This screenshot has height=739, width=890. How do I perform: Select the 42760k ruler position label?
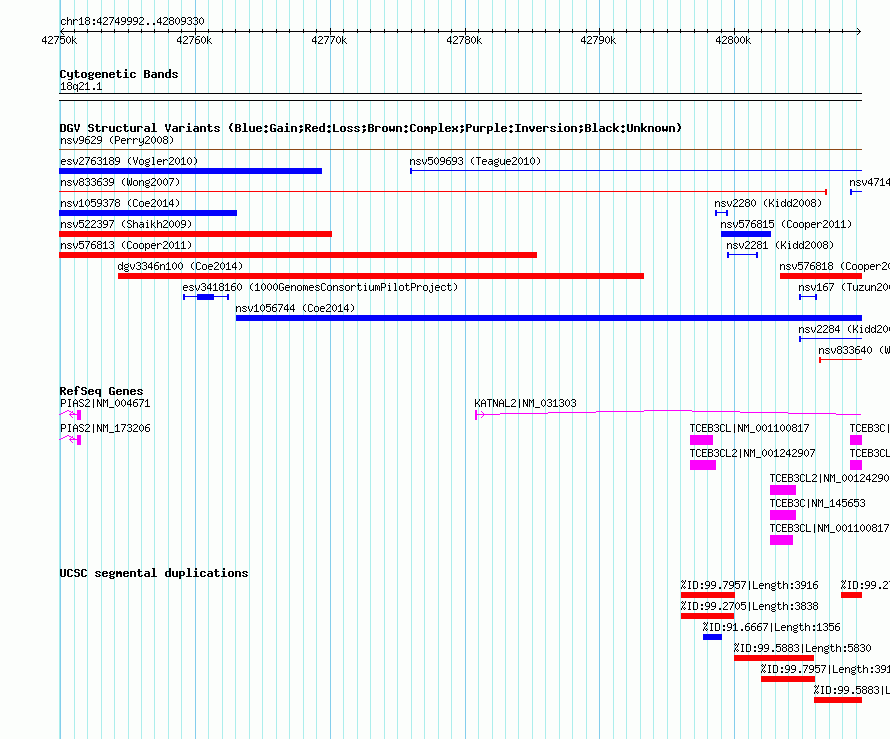pyautogui.click(x=194, y=40)
